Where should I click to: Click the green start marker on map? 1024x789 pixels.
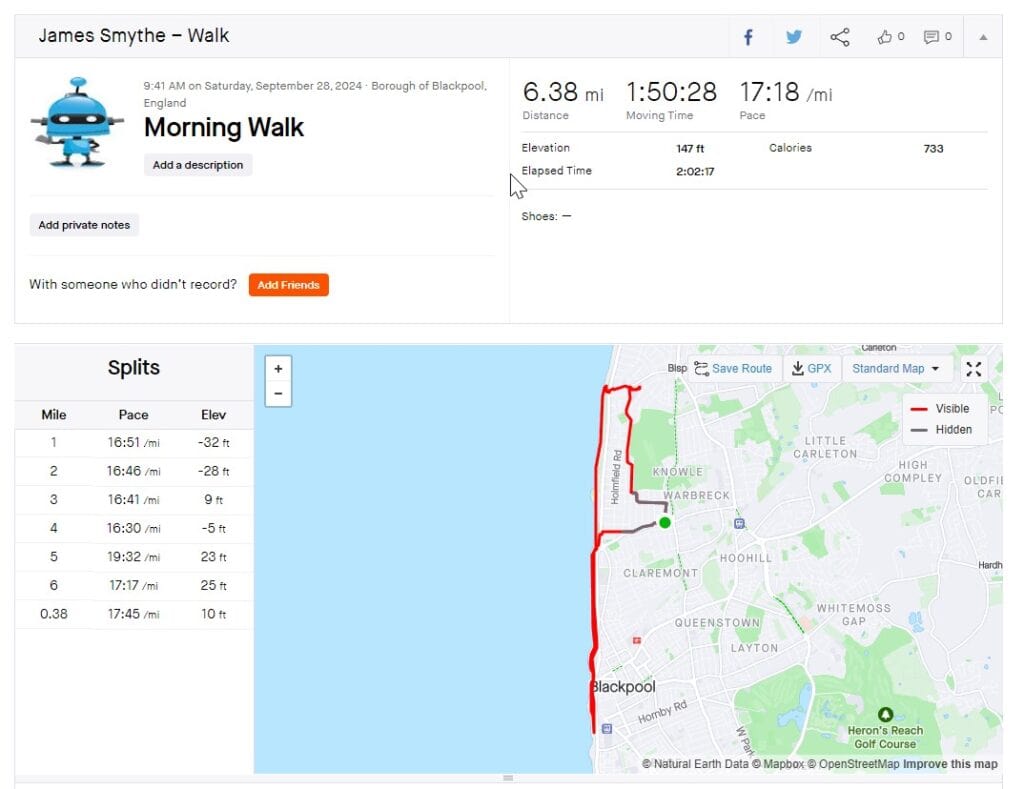tap(664, 522)
